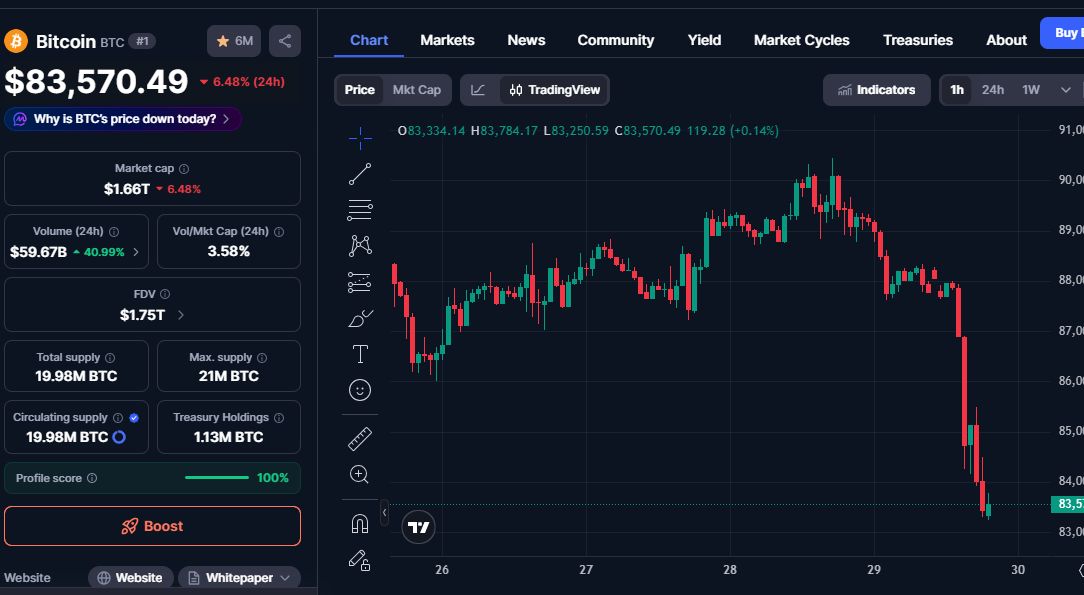Activate the zoom in tool
The image size is (1084, 595).
359,475
